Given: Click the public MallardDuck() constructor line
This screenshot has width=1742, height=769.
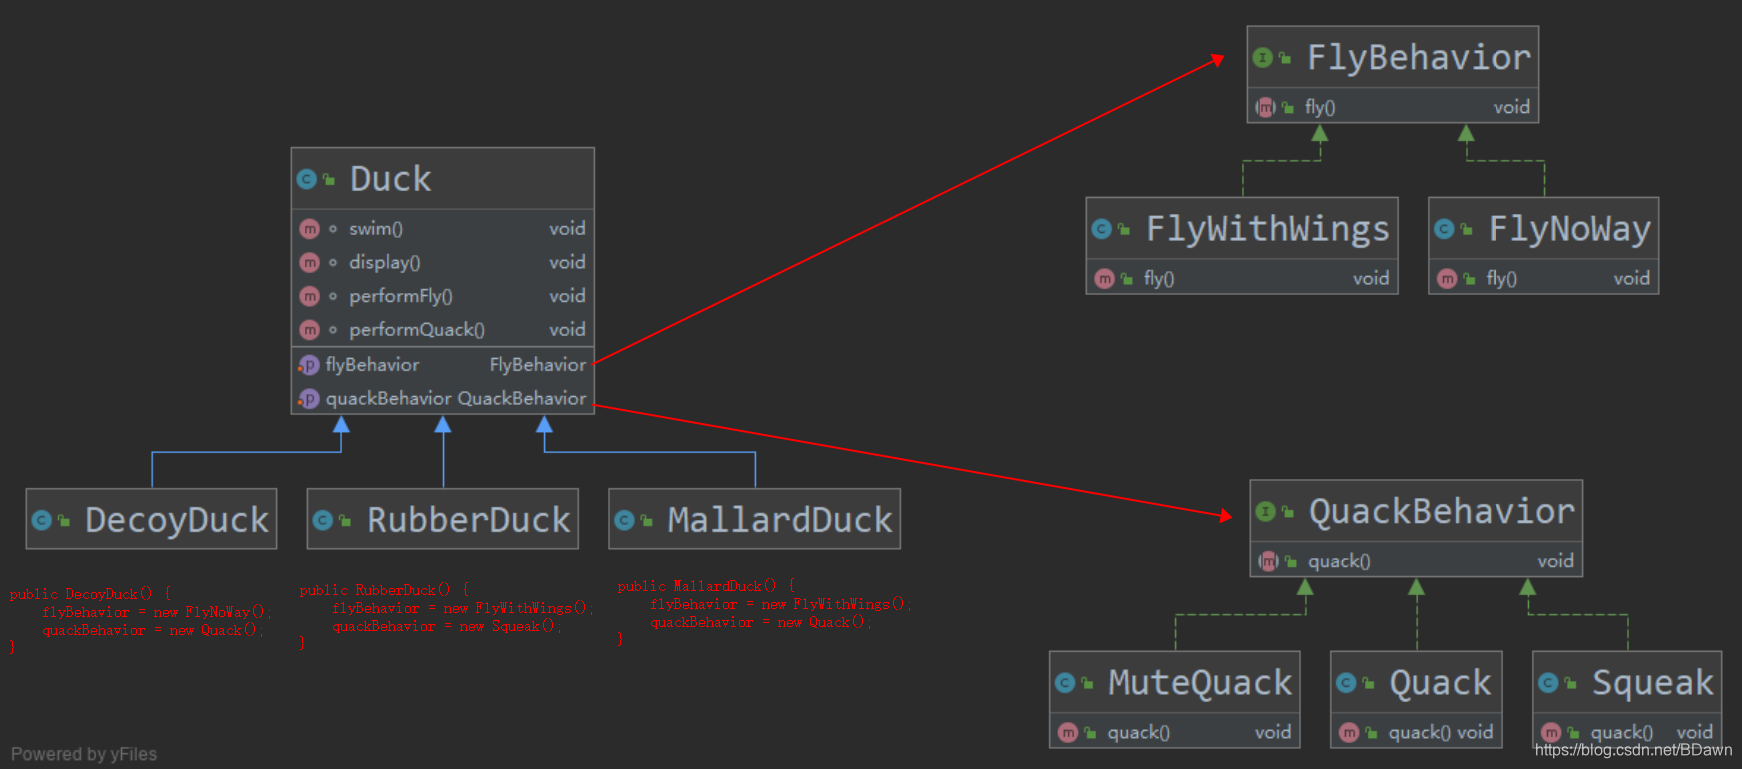Looking at the screenshot, I should click(x=705, y=586).
